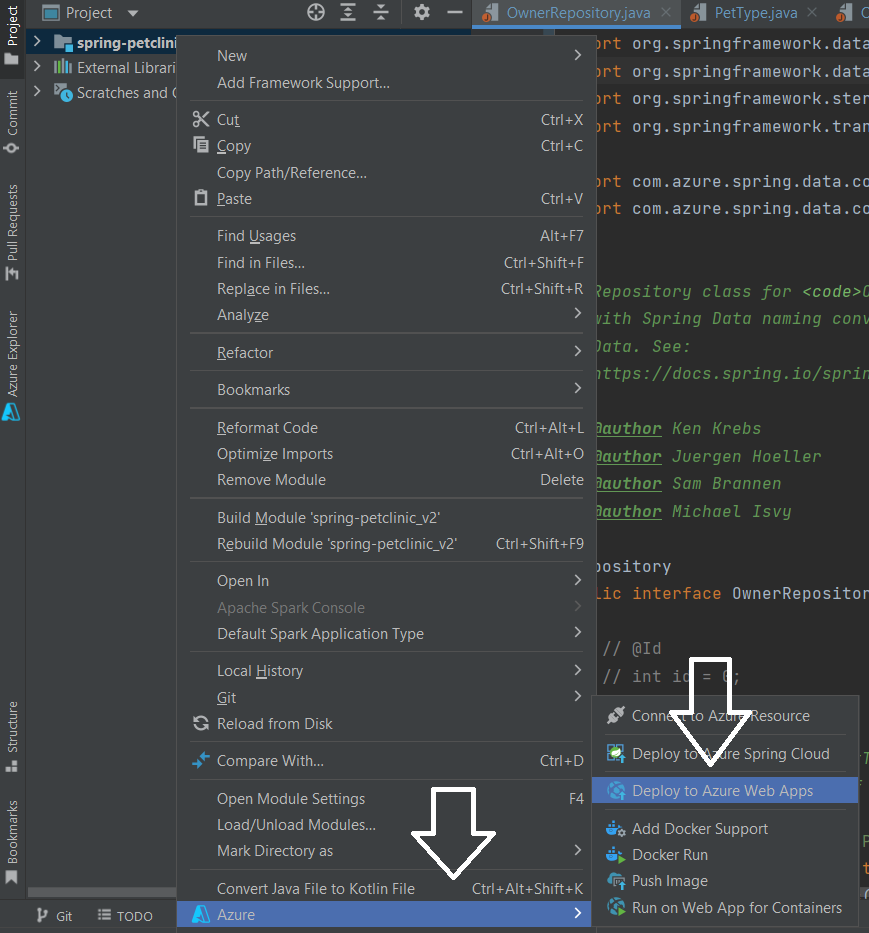Click Deploy to Azure Spring Cloud icon
869x933 pixels.
click(x=615, y=753)
